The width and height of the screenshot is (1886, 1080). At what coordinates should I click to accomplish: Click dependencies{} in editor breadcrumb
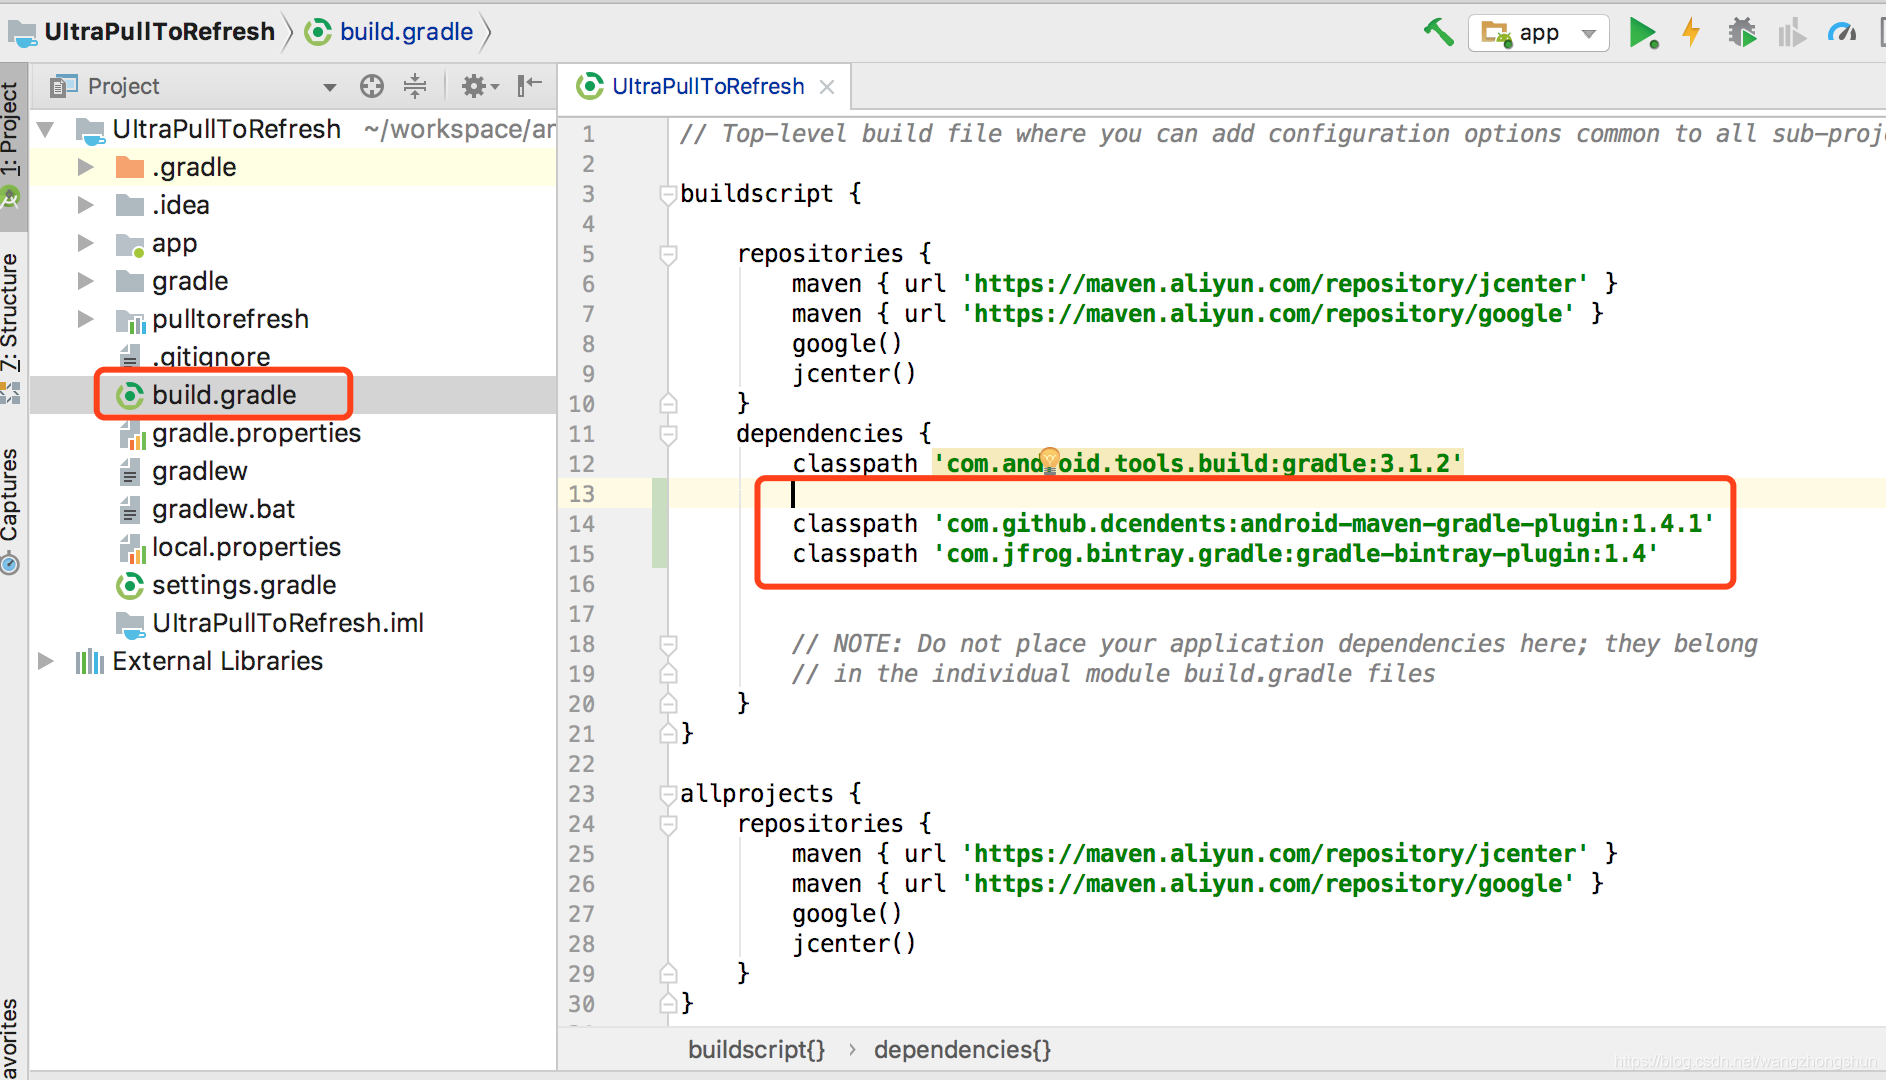[962, 1049]
